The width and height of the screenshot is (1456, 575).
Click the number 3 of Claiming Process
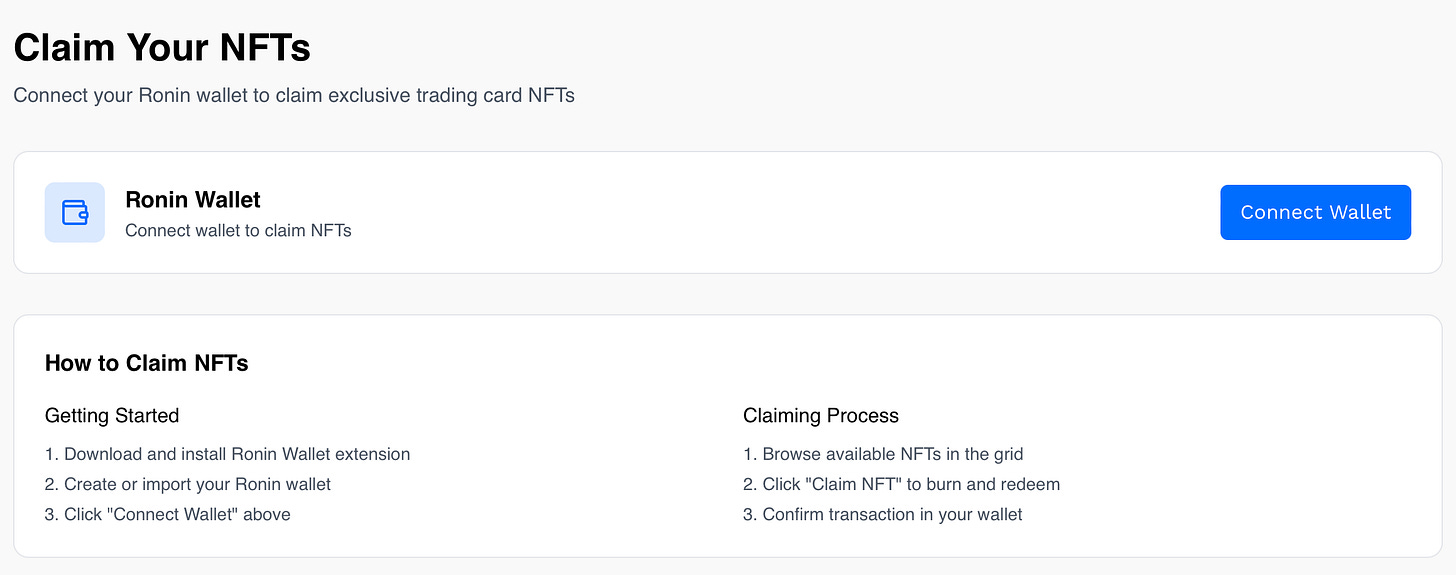tap(749, 514)
